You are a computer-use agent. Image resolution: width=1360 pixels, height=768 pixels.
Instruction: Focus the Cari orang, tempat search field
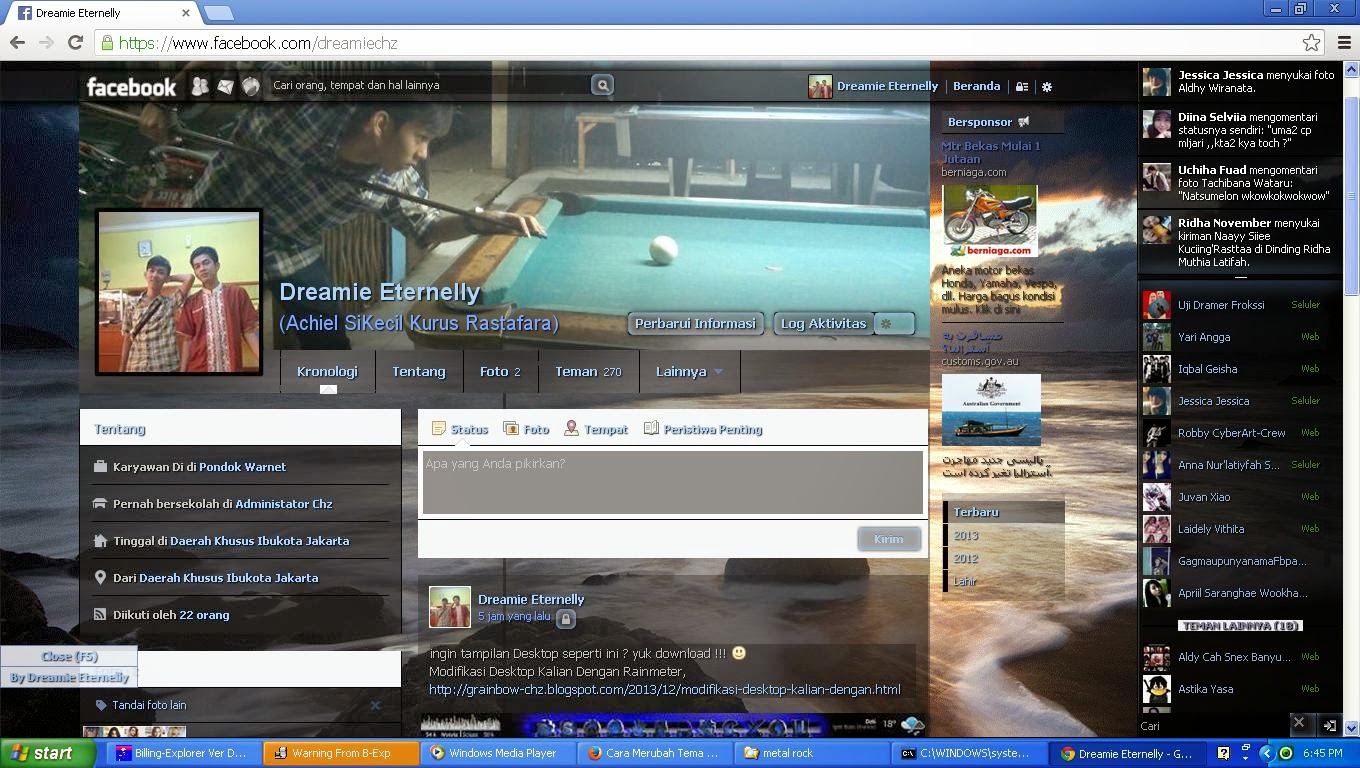pyautogui.click(x=430, y=85)
